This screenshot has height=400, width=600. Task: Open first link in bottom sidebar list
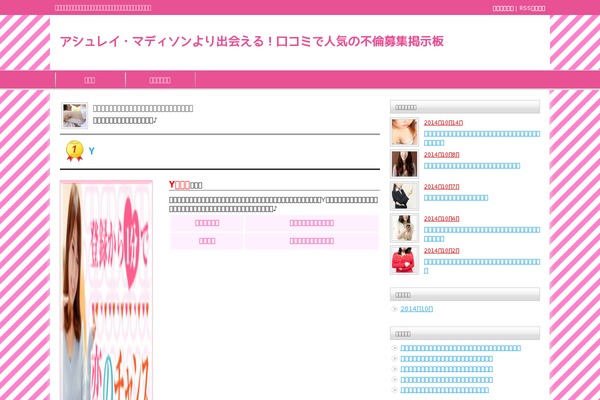tap(460, 348)
